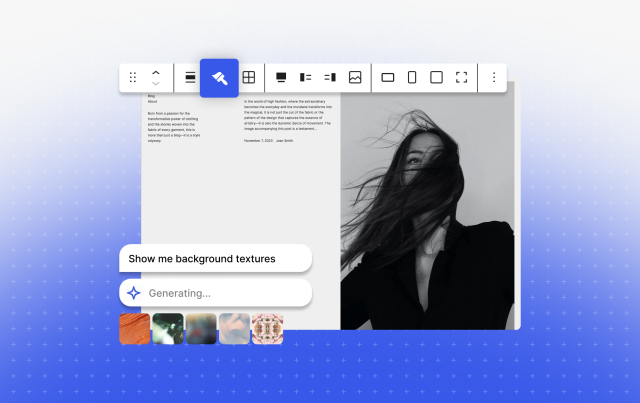Open the three-dot more options menu
The height and width of the screenshot is (403, 640).
(x=493, y=77)
